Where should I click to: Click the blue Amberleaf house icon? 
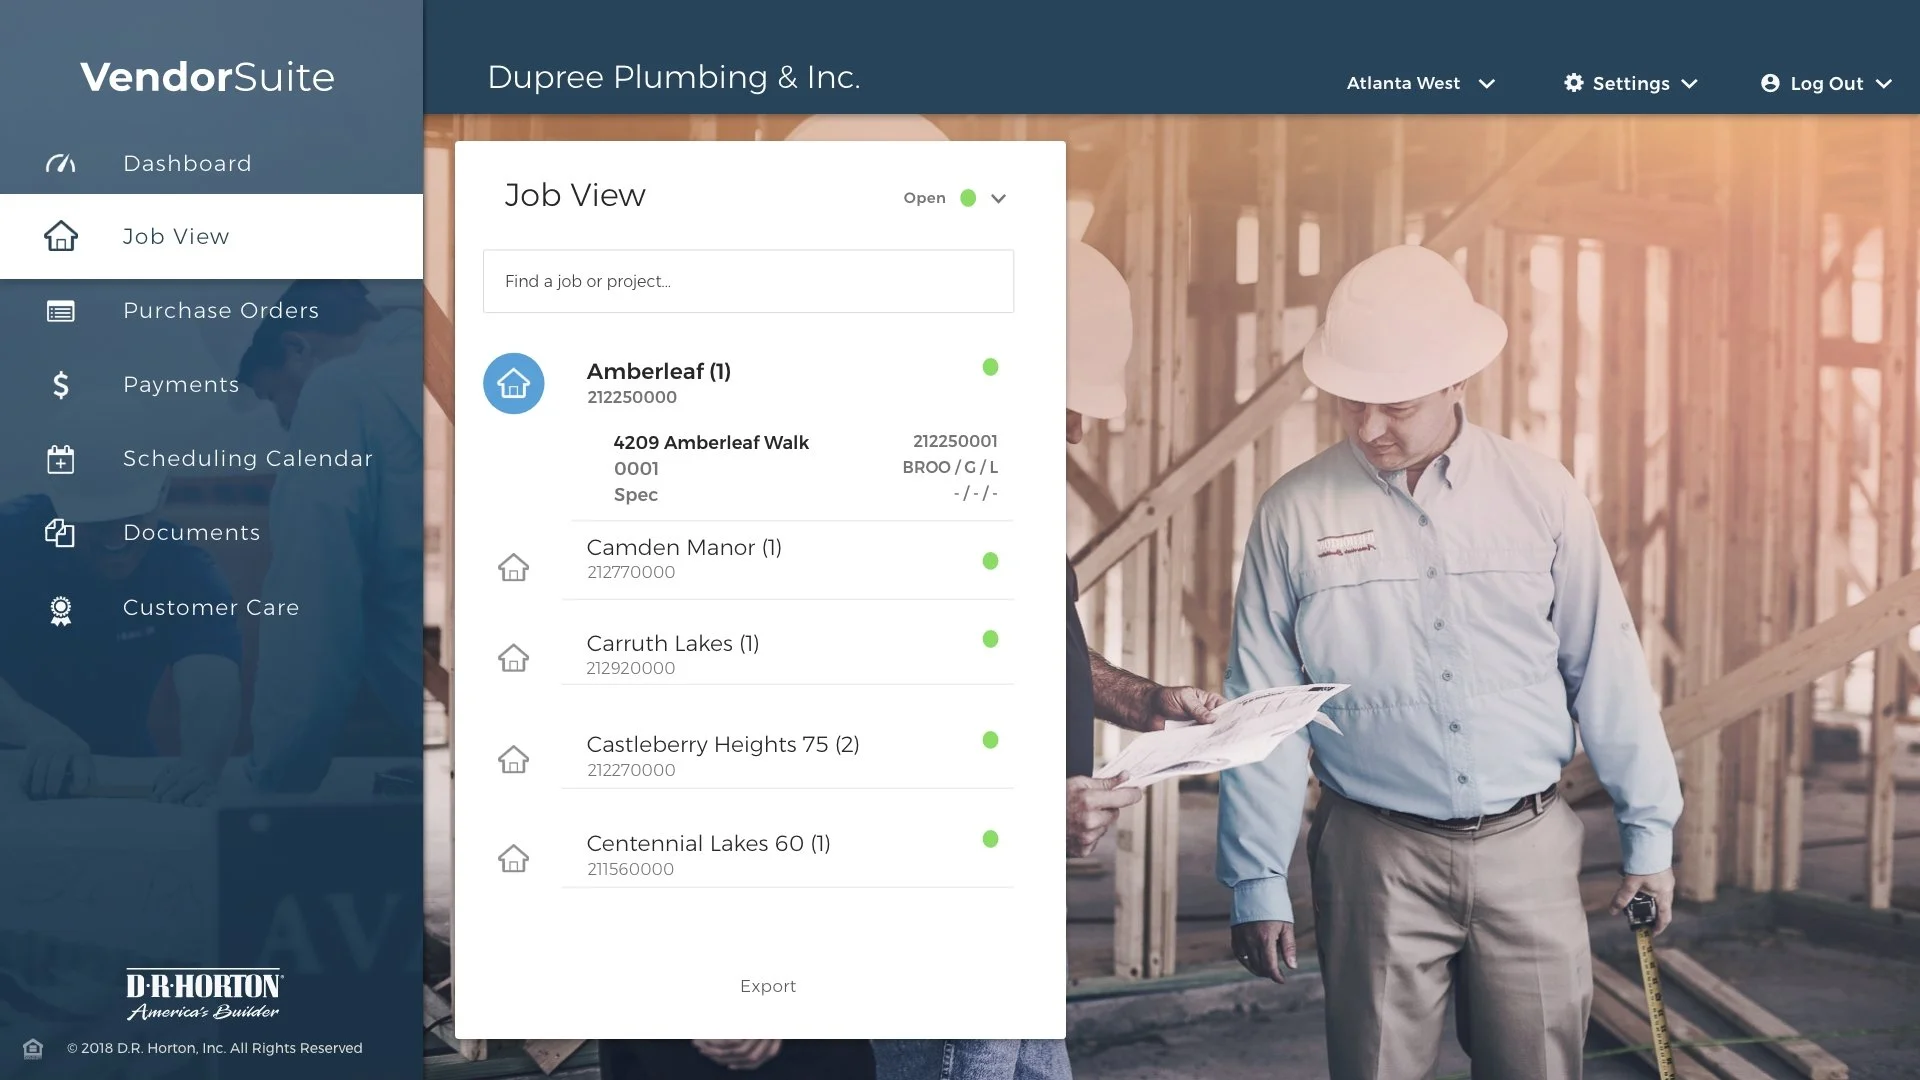(x=513, y=383)
